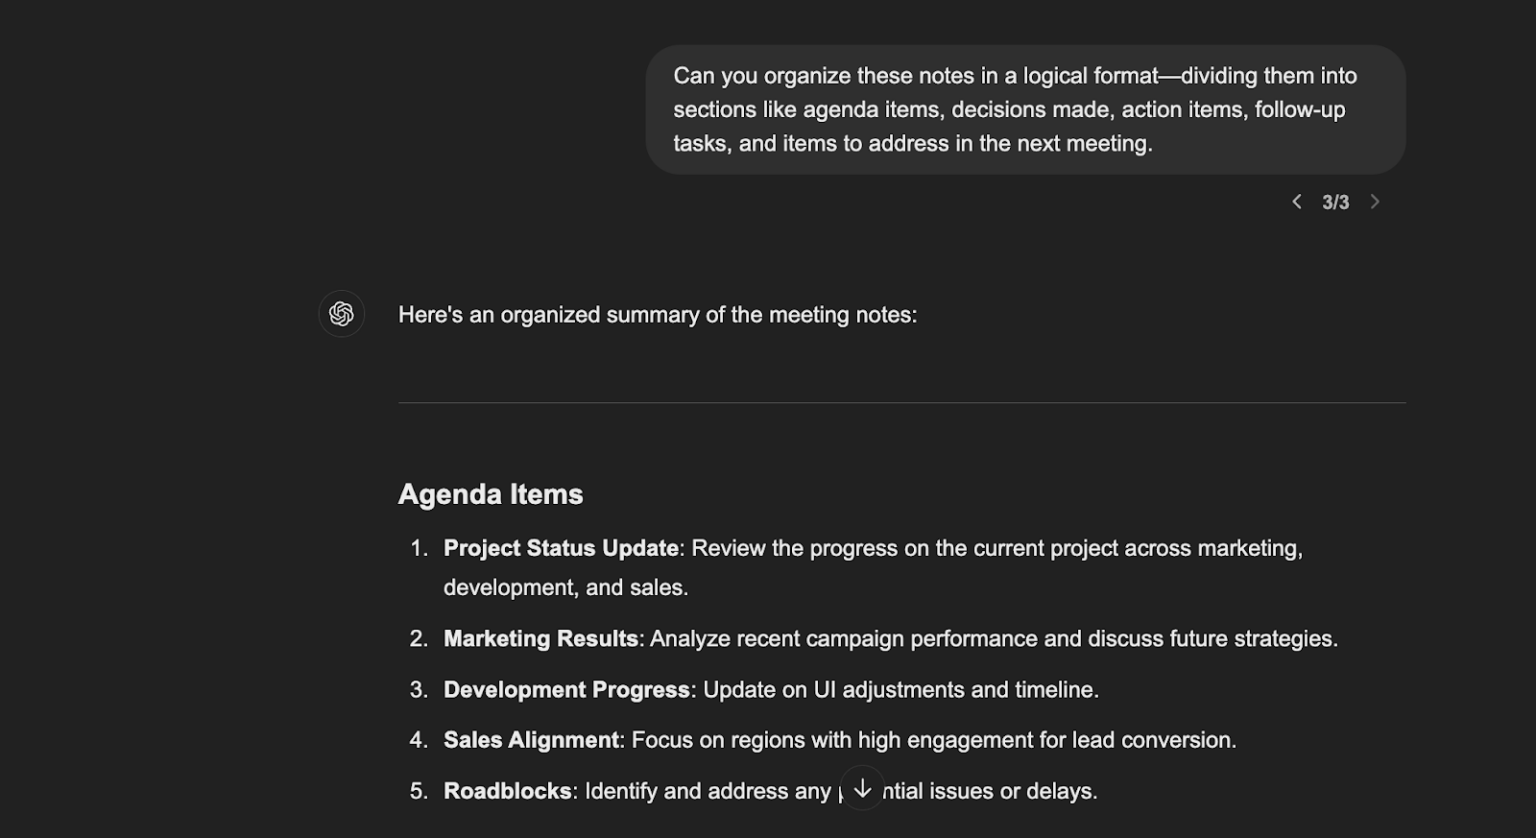Click the Agenda Items heading
The width and height of the screenshot is (1536, 838).
(490, 493)
